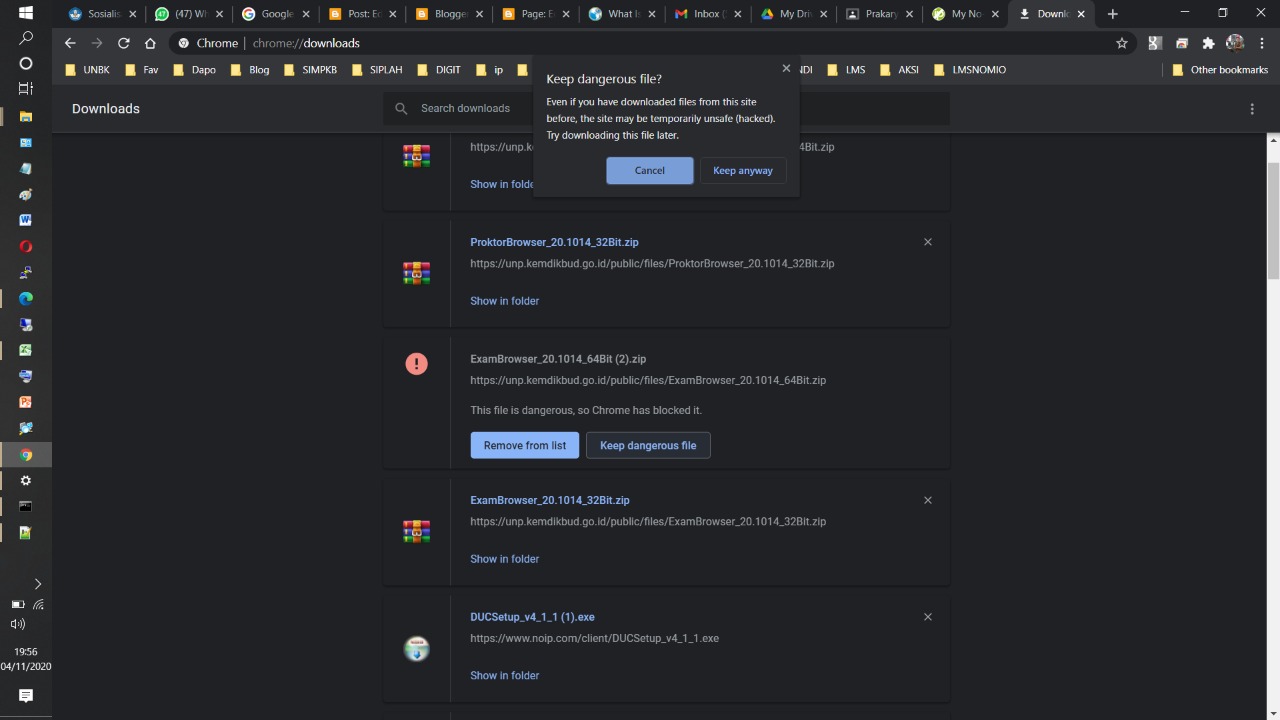1280x720 pixels.
Task: Show ExamBrowser 32Bit zip in folder
Action: pyautogui.click(x=505, y=559)
